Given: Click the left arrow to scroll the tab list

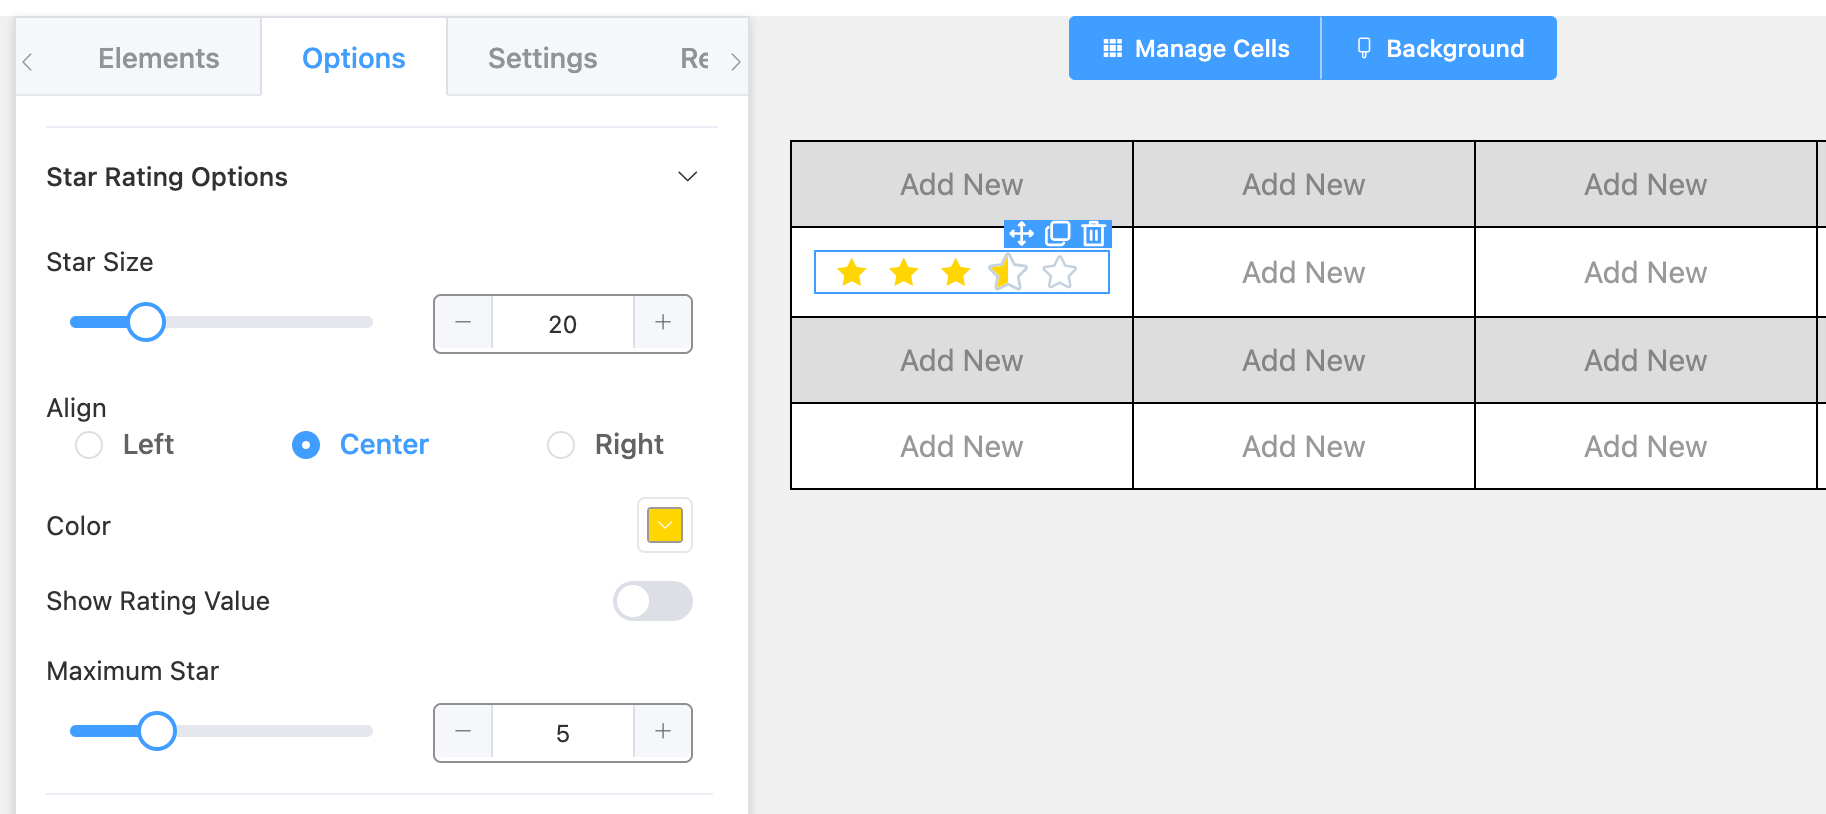Looking at the screenshot, I should pos(27,60).
